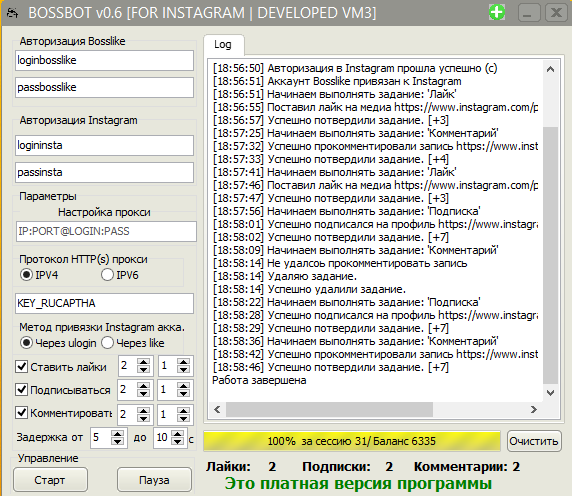Click the log scroll right arrow
572x496 pixels.
tap(534, 409)
